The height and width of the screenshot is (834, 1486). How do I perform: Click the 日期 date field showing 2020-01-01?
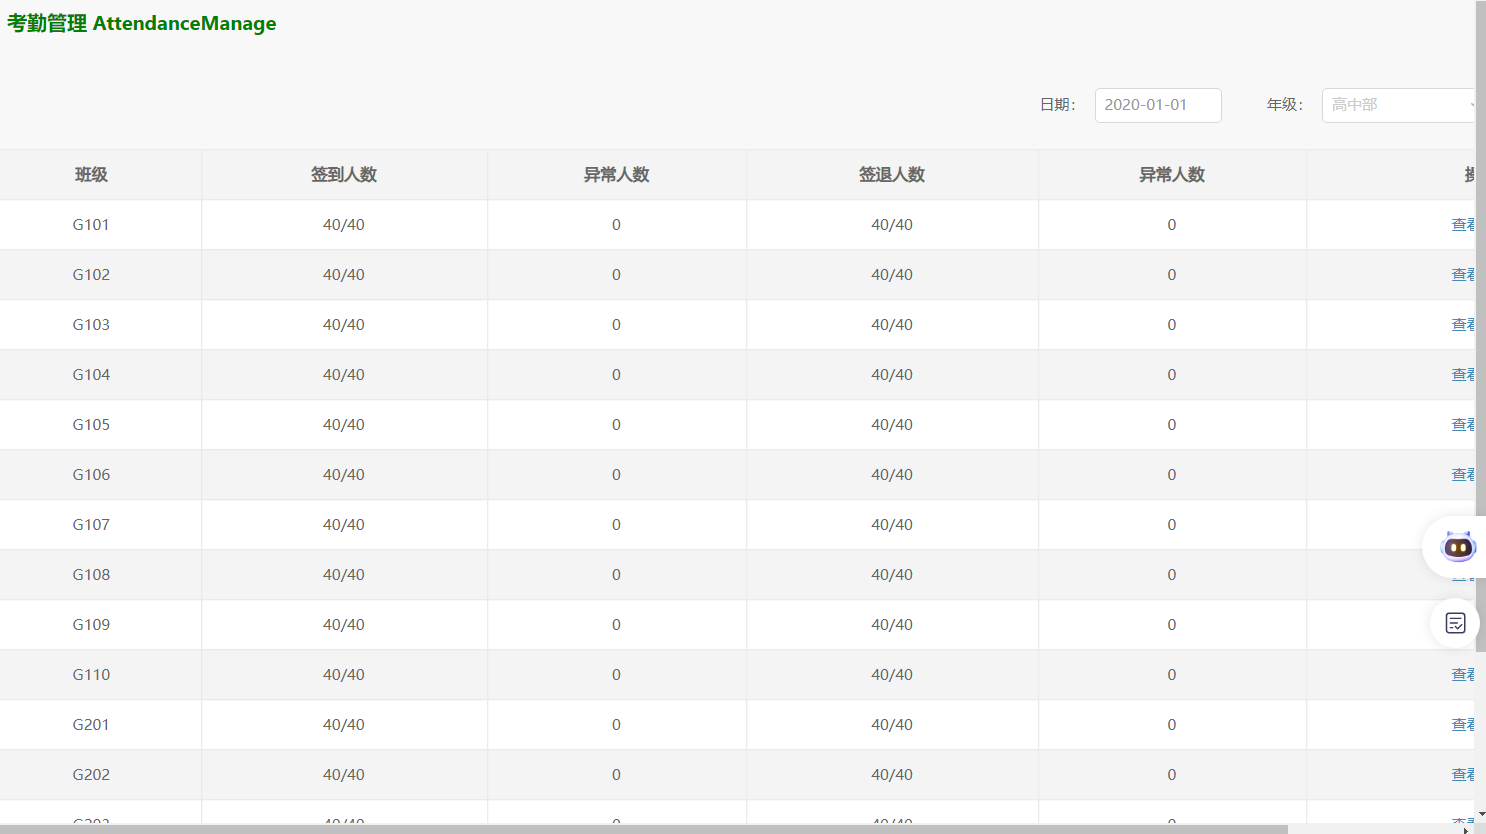[x=1158, y=105]
